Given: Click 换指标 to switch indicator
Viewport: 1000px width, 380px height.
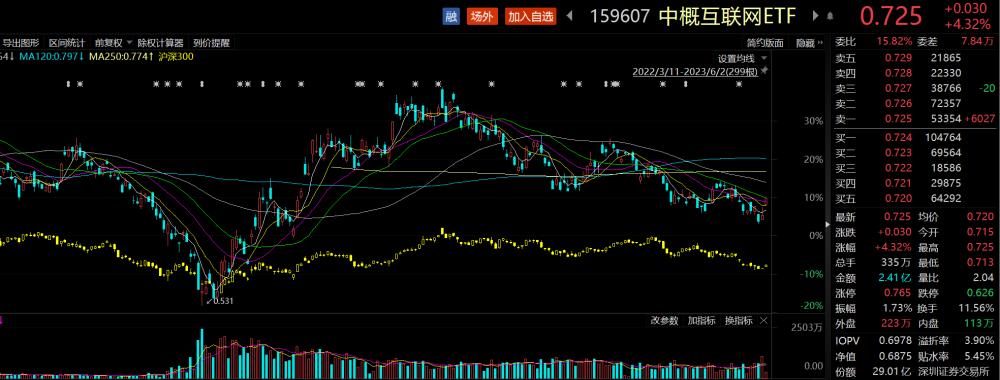Looking at the screenshot, I should [739, 321].
